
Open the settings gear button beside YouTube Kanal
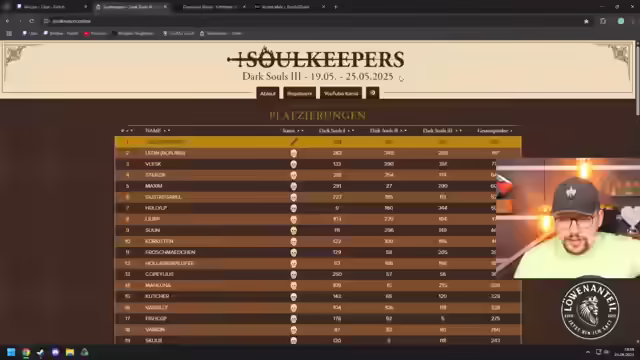[x=373, y=93]
